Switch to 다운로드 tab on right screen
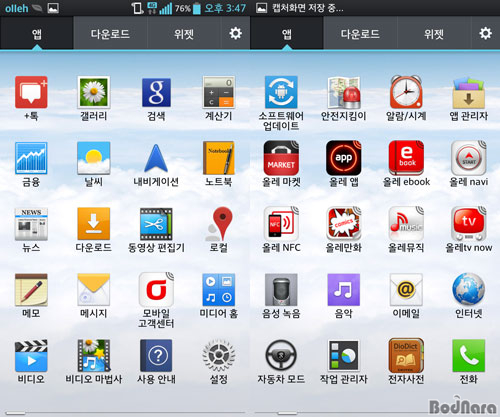 pos(360,33)
